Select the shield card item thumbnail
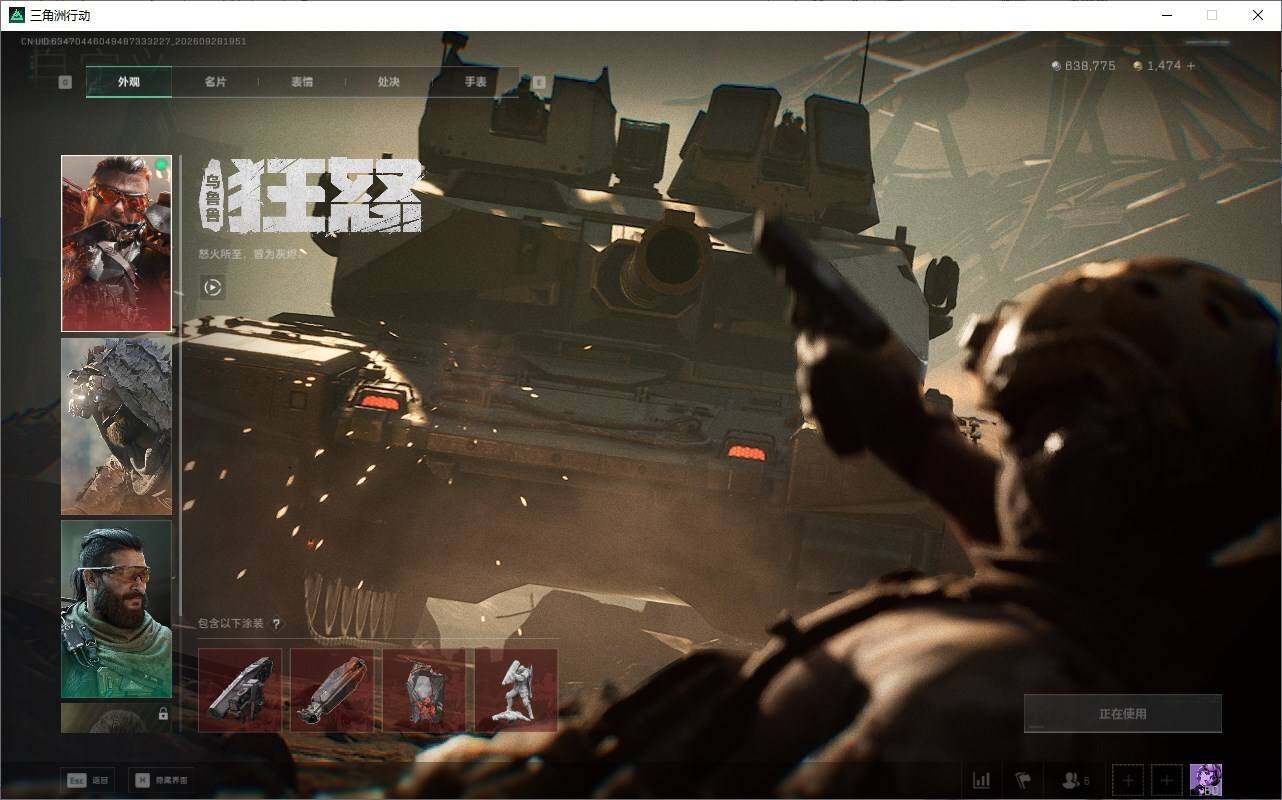This screenshot has width=1282, height=800. 424,690
